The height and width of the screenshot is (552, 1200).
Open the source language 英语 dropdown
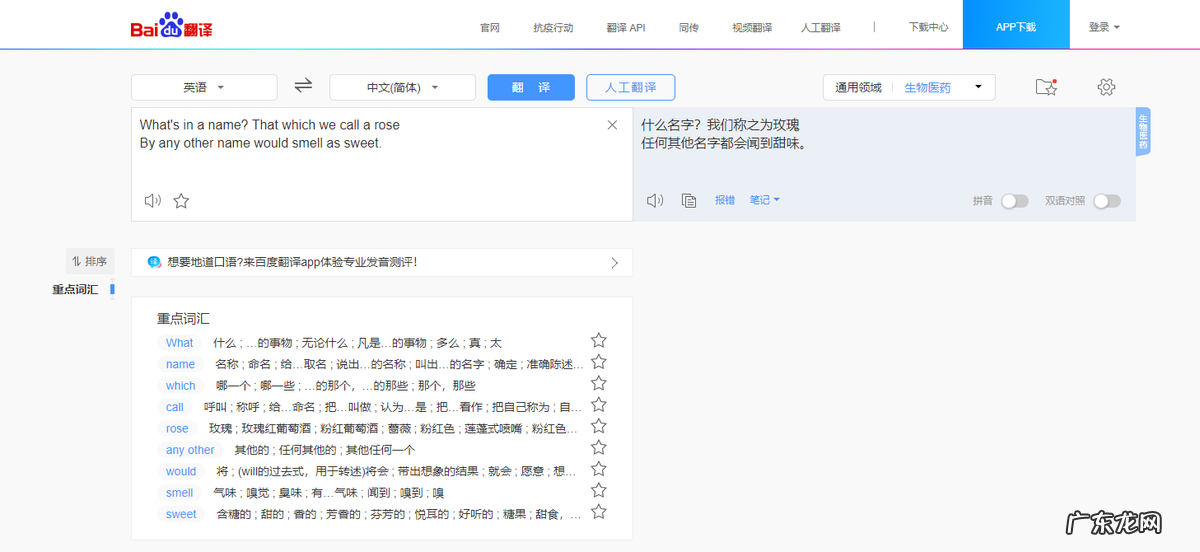point(204,87)
